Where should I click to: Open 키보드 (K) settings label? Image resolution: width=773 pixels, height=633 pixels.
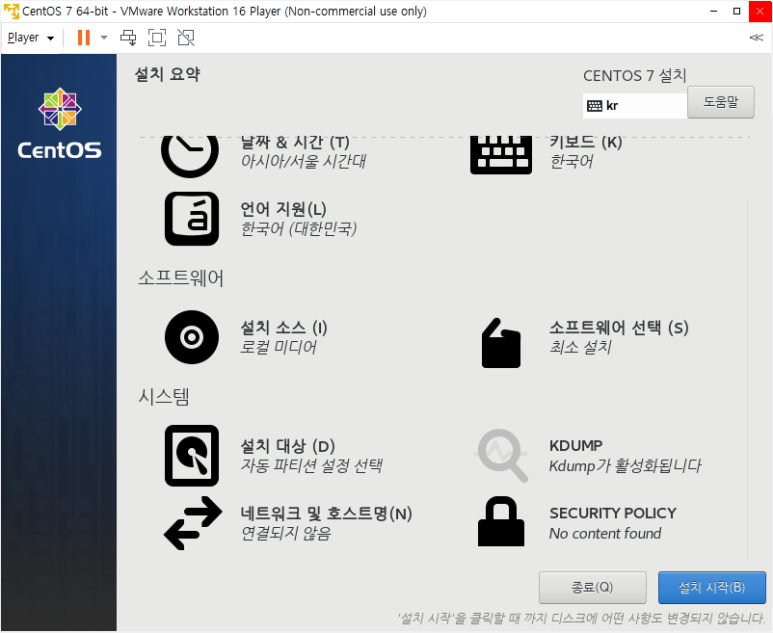pyautogui.click(x=586, y=142)
